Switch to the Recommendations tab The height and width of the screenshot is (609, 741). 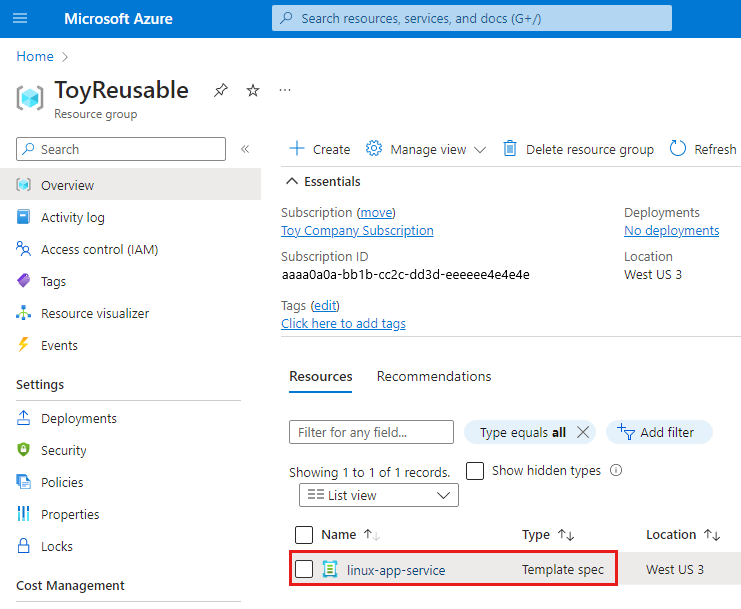tap(434, 377)
